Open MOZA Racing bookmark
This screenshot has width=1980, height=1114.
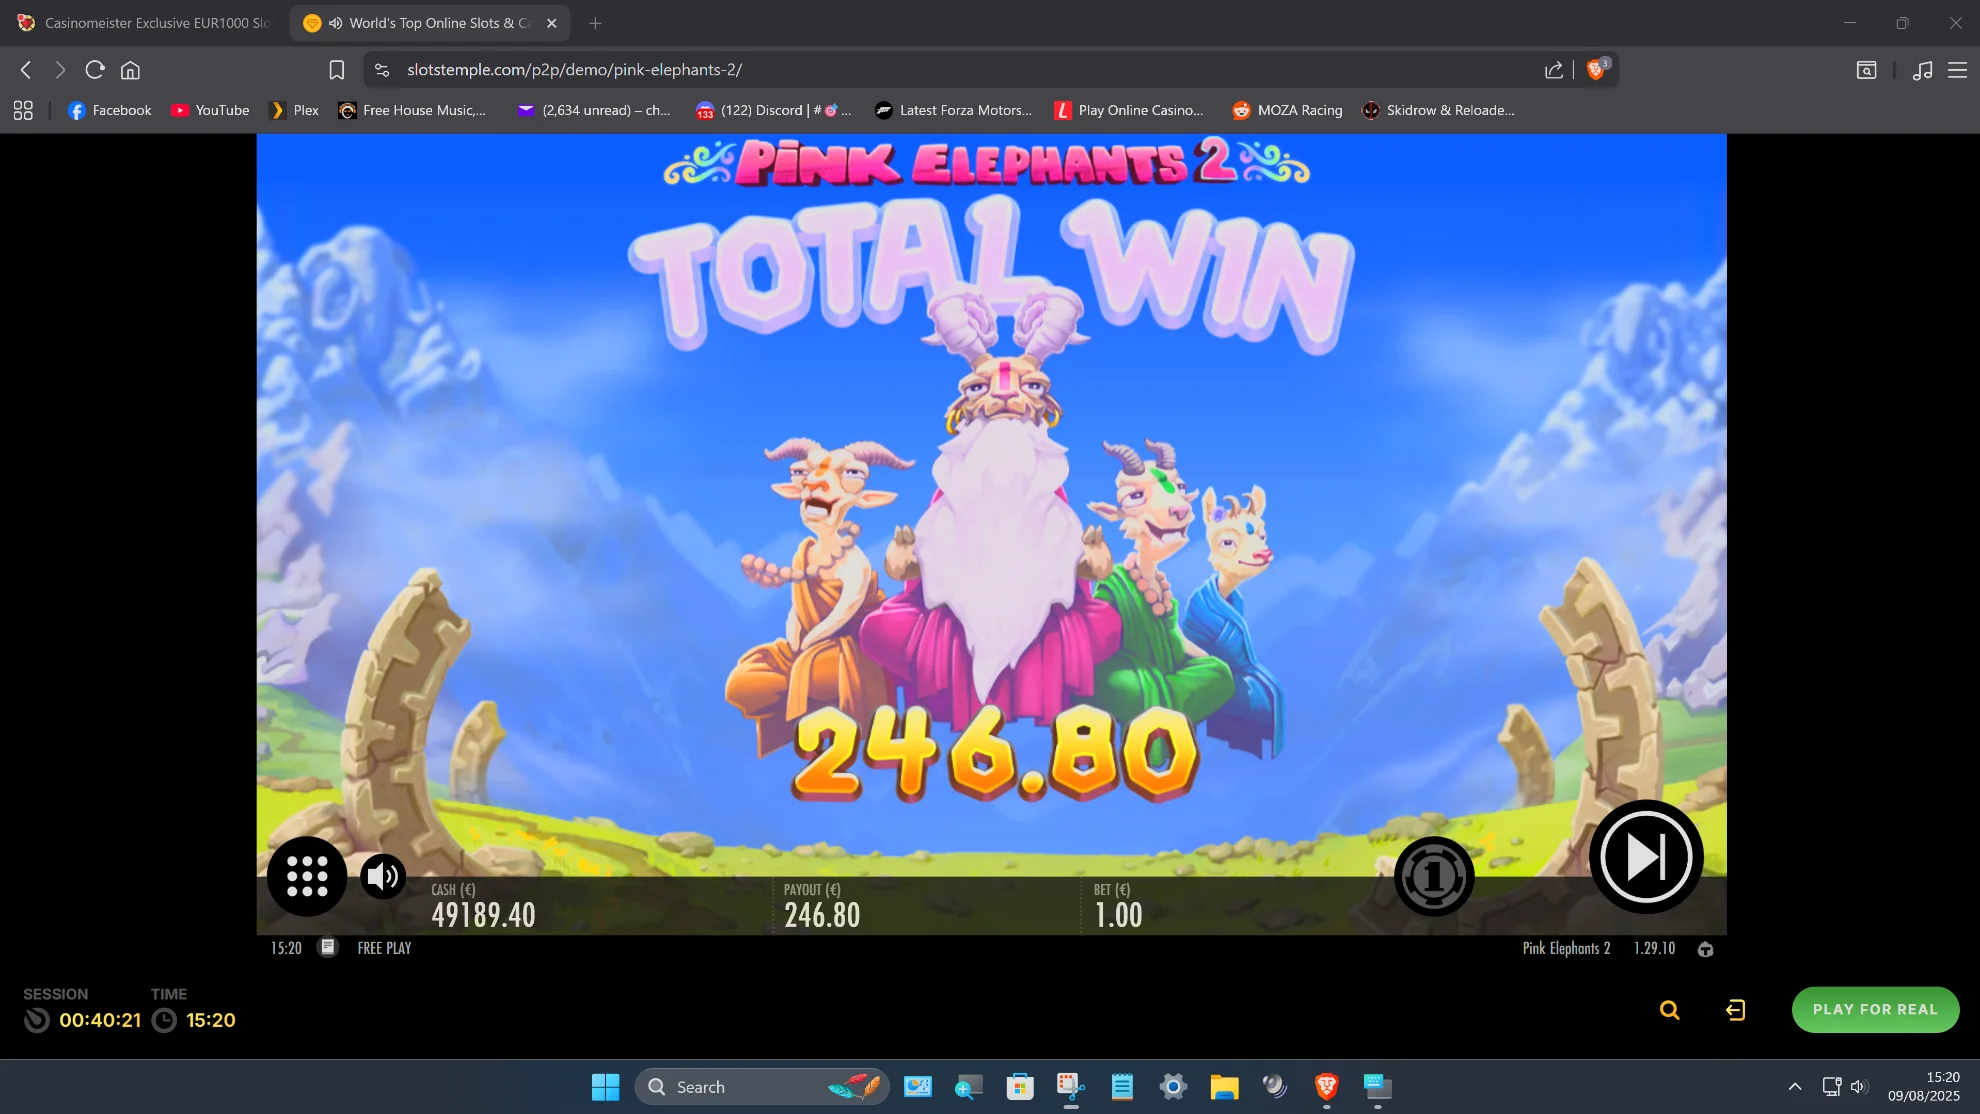1287,110
